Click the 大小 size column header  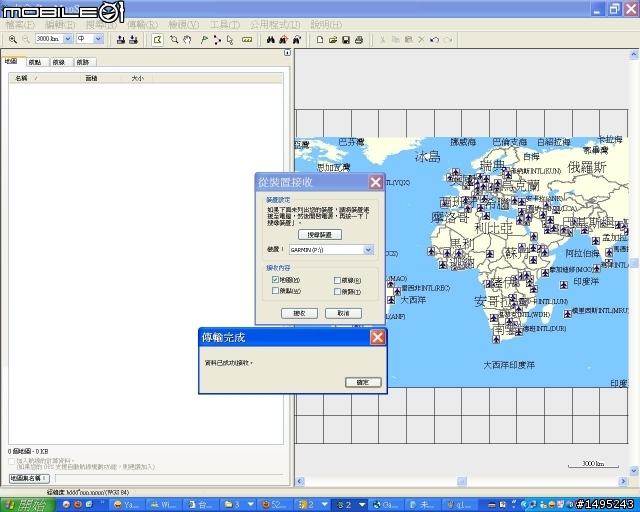[137, 78]
